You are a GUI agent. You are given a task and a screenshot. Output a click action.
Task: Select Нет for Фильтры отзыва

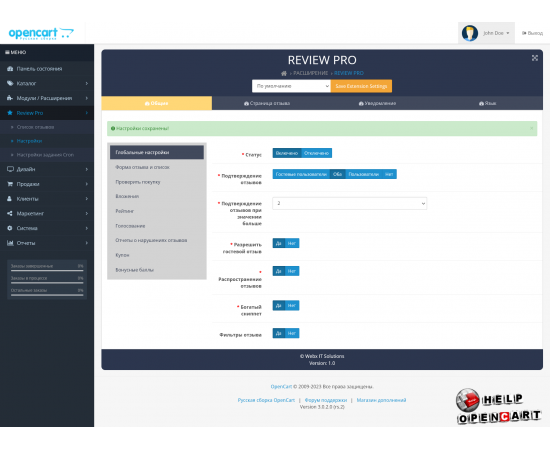point(292,333)
